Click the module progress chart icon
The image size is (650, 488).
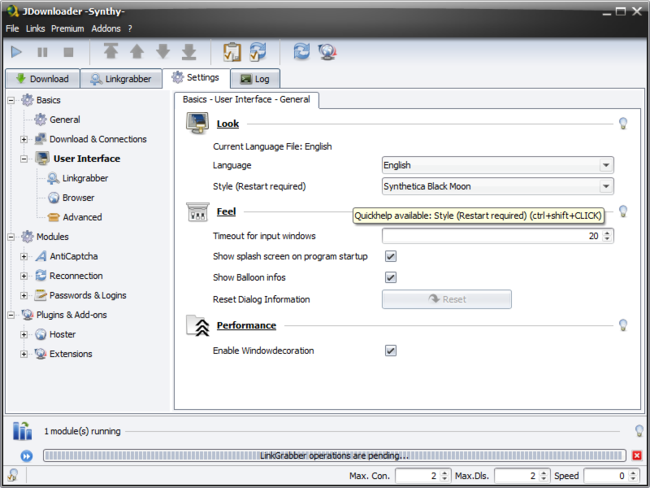pyautogui.click(x=22, y=430)
